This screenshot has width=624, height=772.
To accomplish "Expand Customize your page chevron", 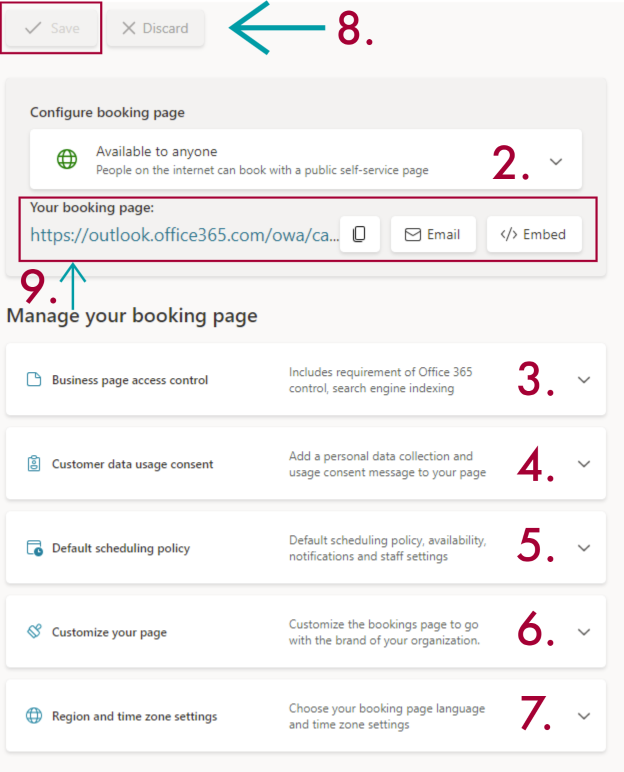I will tap(584, 632).
